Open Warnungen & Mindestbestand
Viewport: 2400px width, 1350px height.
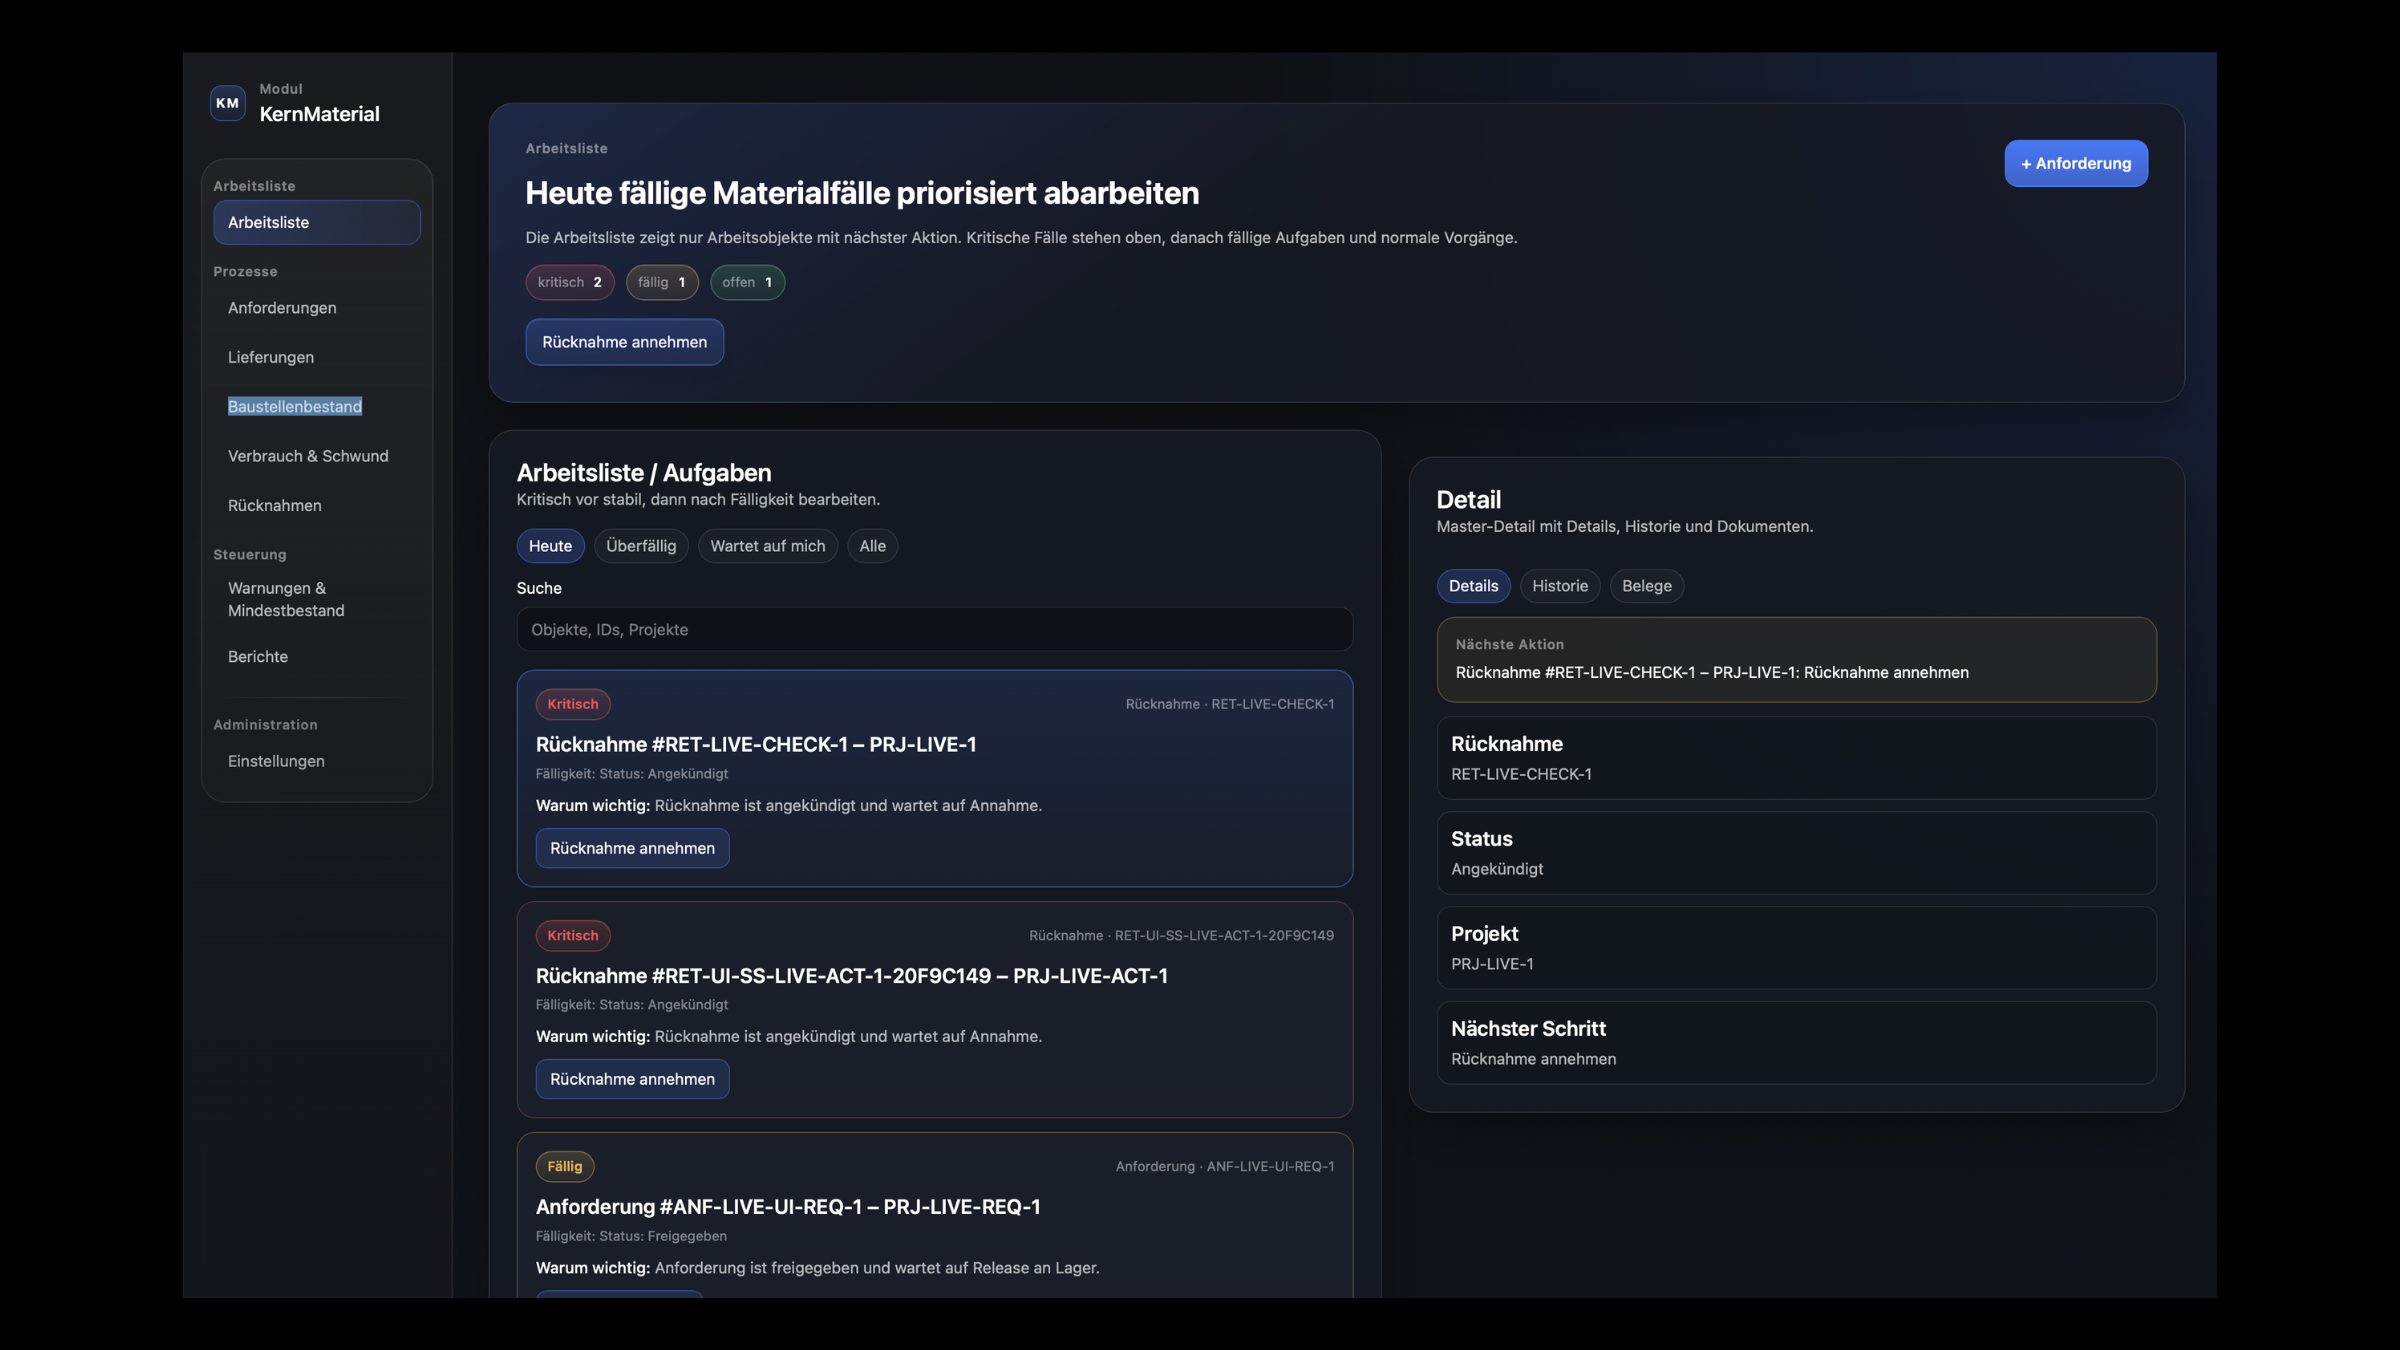click(x=286, y=598)
